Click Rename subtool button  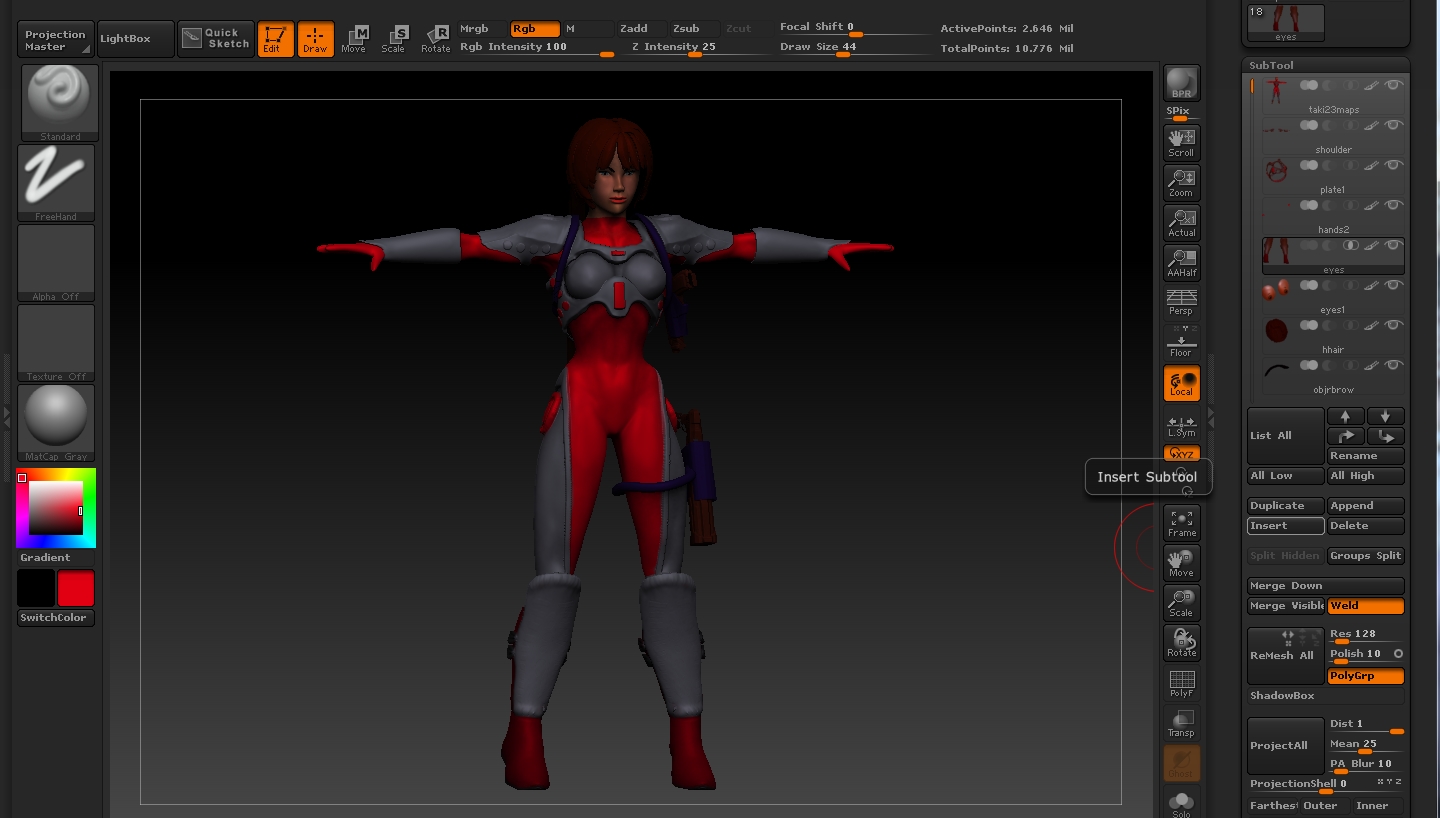pyautogui.click(x=1365, y=456)
